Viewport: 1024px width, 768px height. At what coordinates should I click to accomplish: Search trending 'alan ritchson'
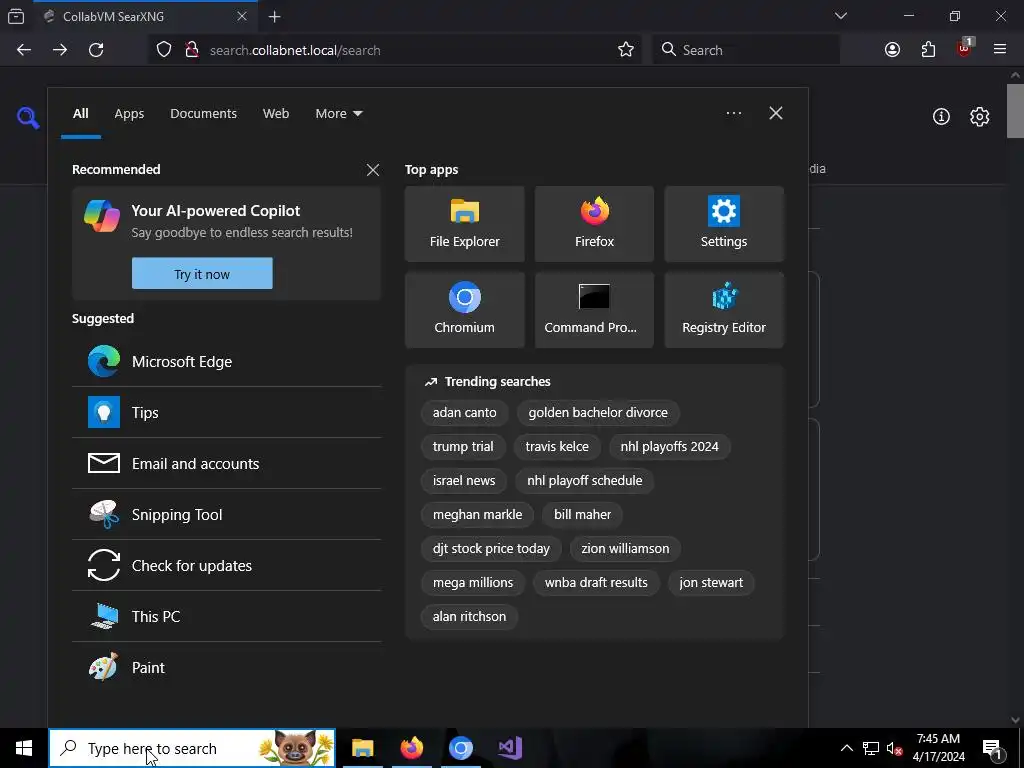pos(470,616)
